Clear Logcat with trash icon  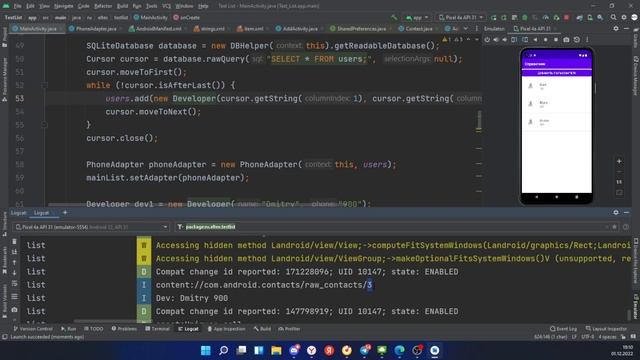tap(14, 241)
